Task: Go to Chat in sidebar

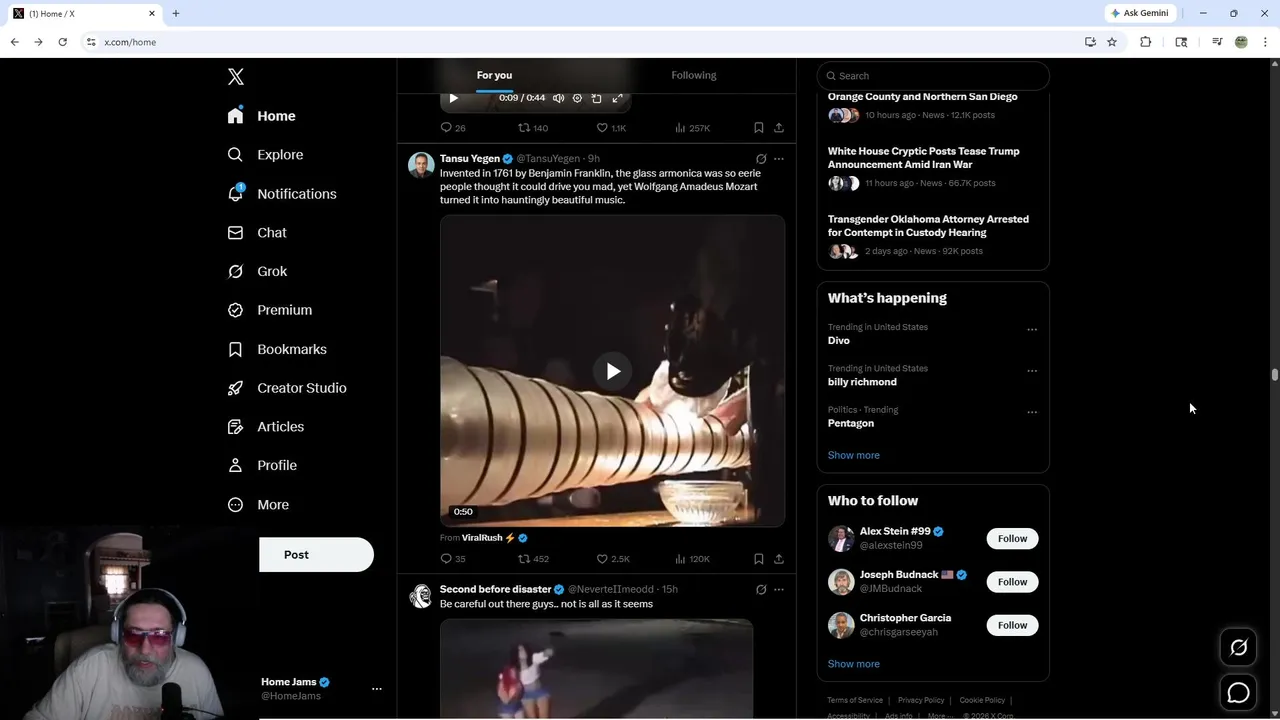Action: [x=257, y=233]
